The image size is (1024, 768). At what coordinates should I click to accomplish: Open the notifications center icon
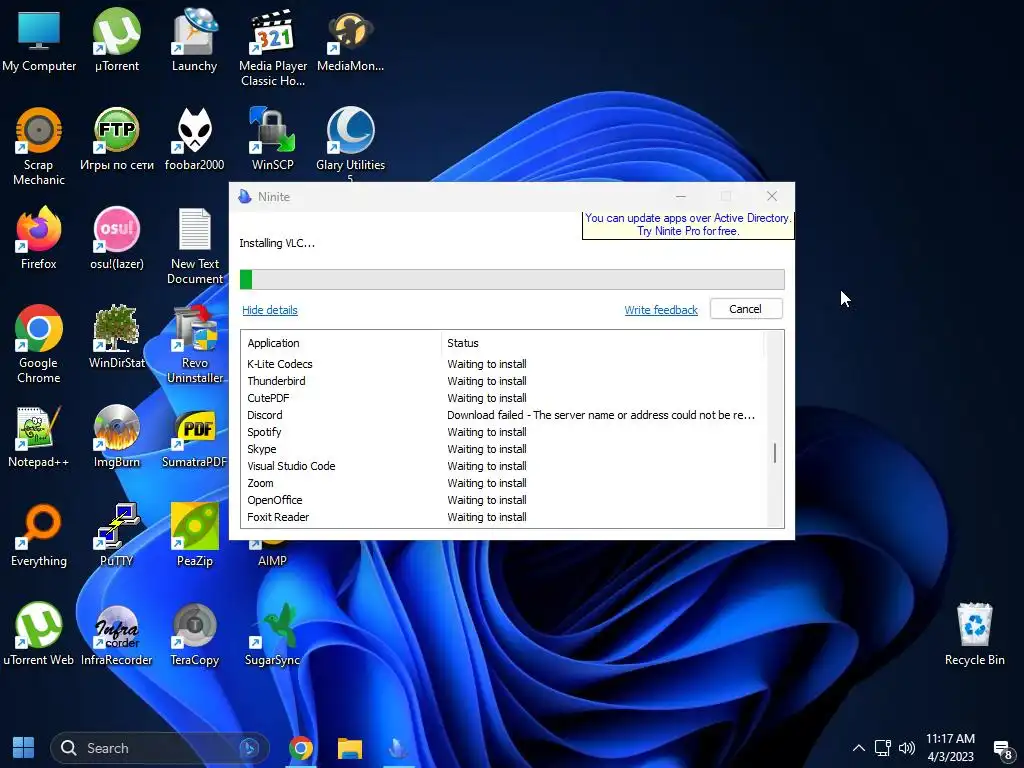click(x=1002, y=749)
